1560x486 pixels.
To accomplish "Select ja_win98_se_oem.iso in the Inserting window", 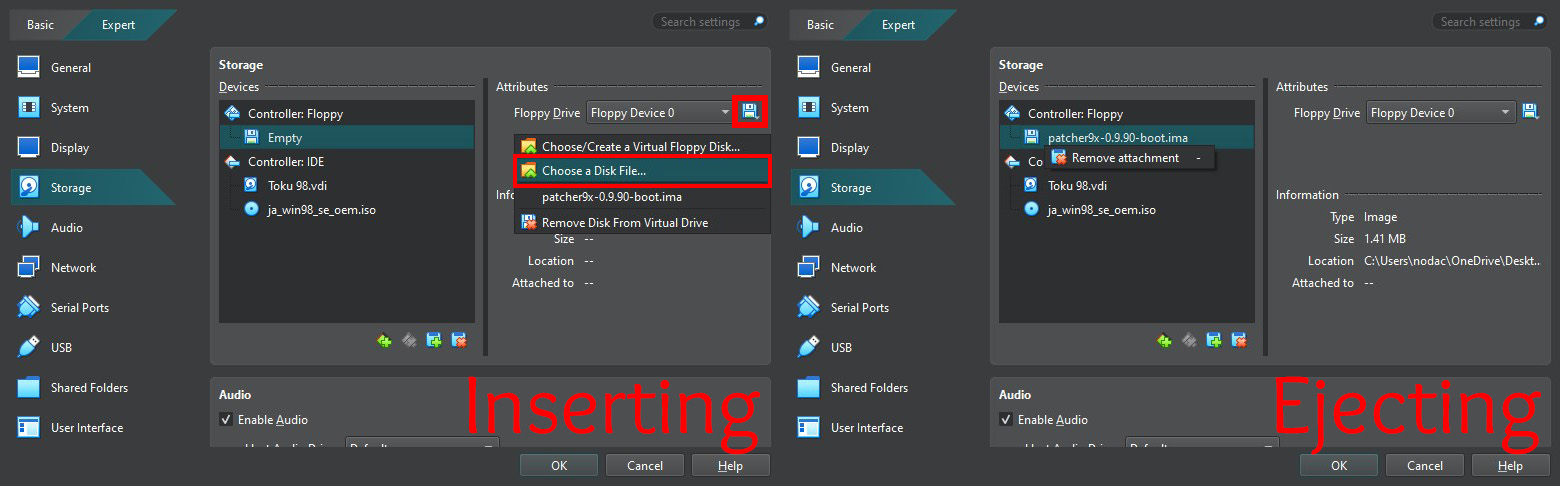I will tap(347, 209).
